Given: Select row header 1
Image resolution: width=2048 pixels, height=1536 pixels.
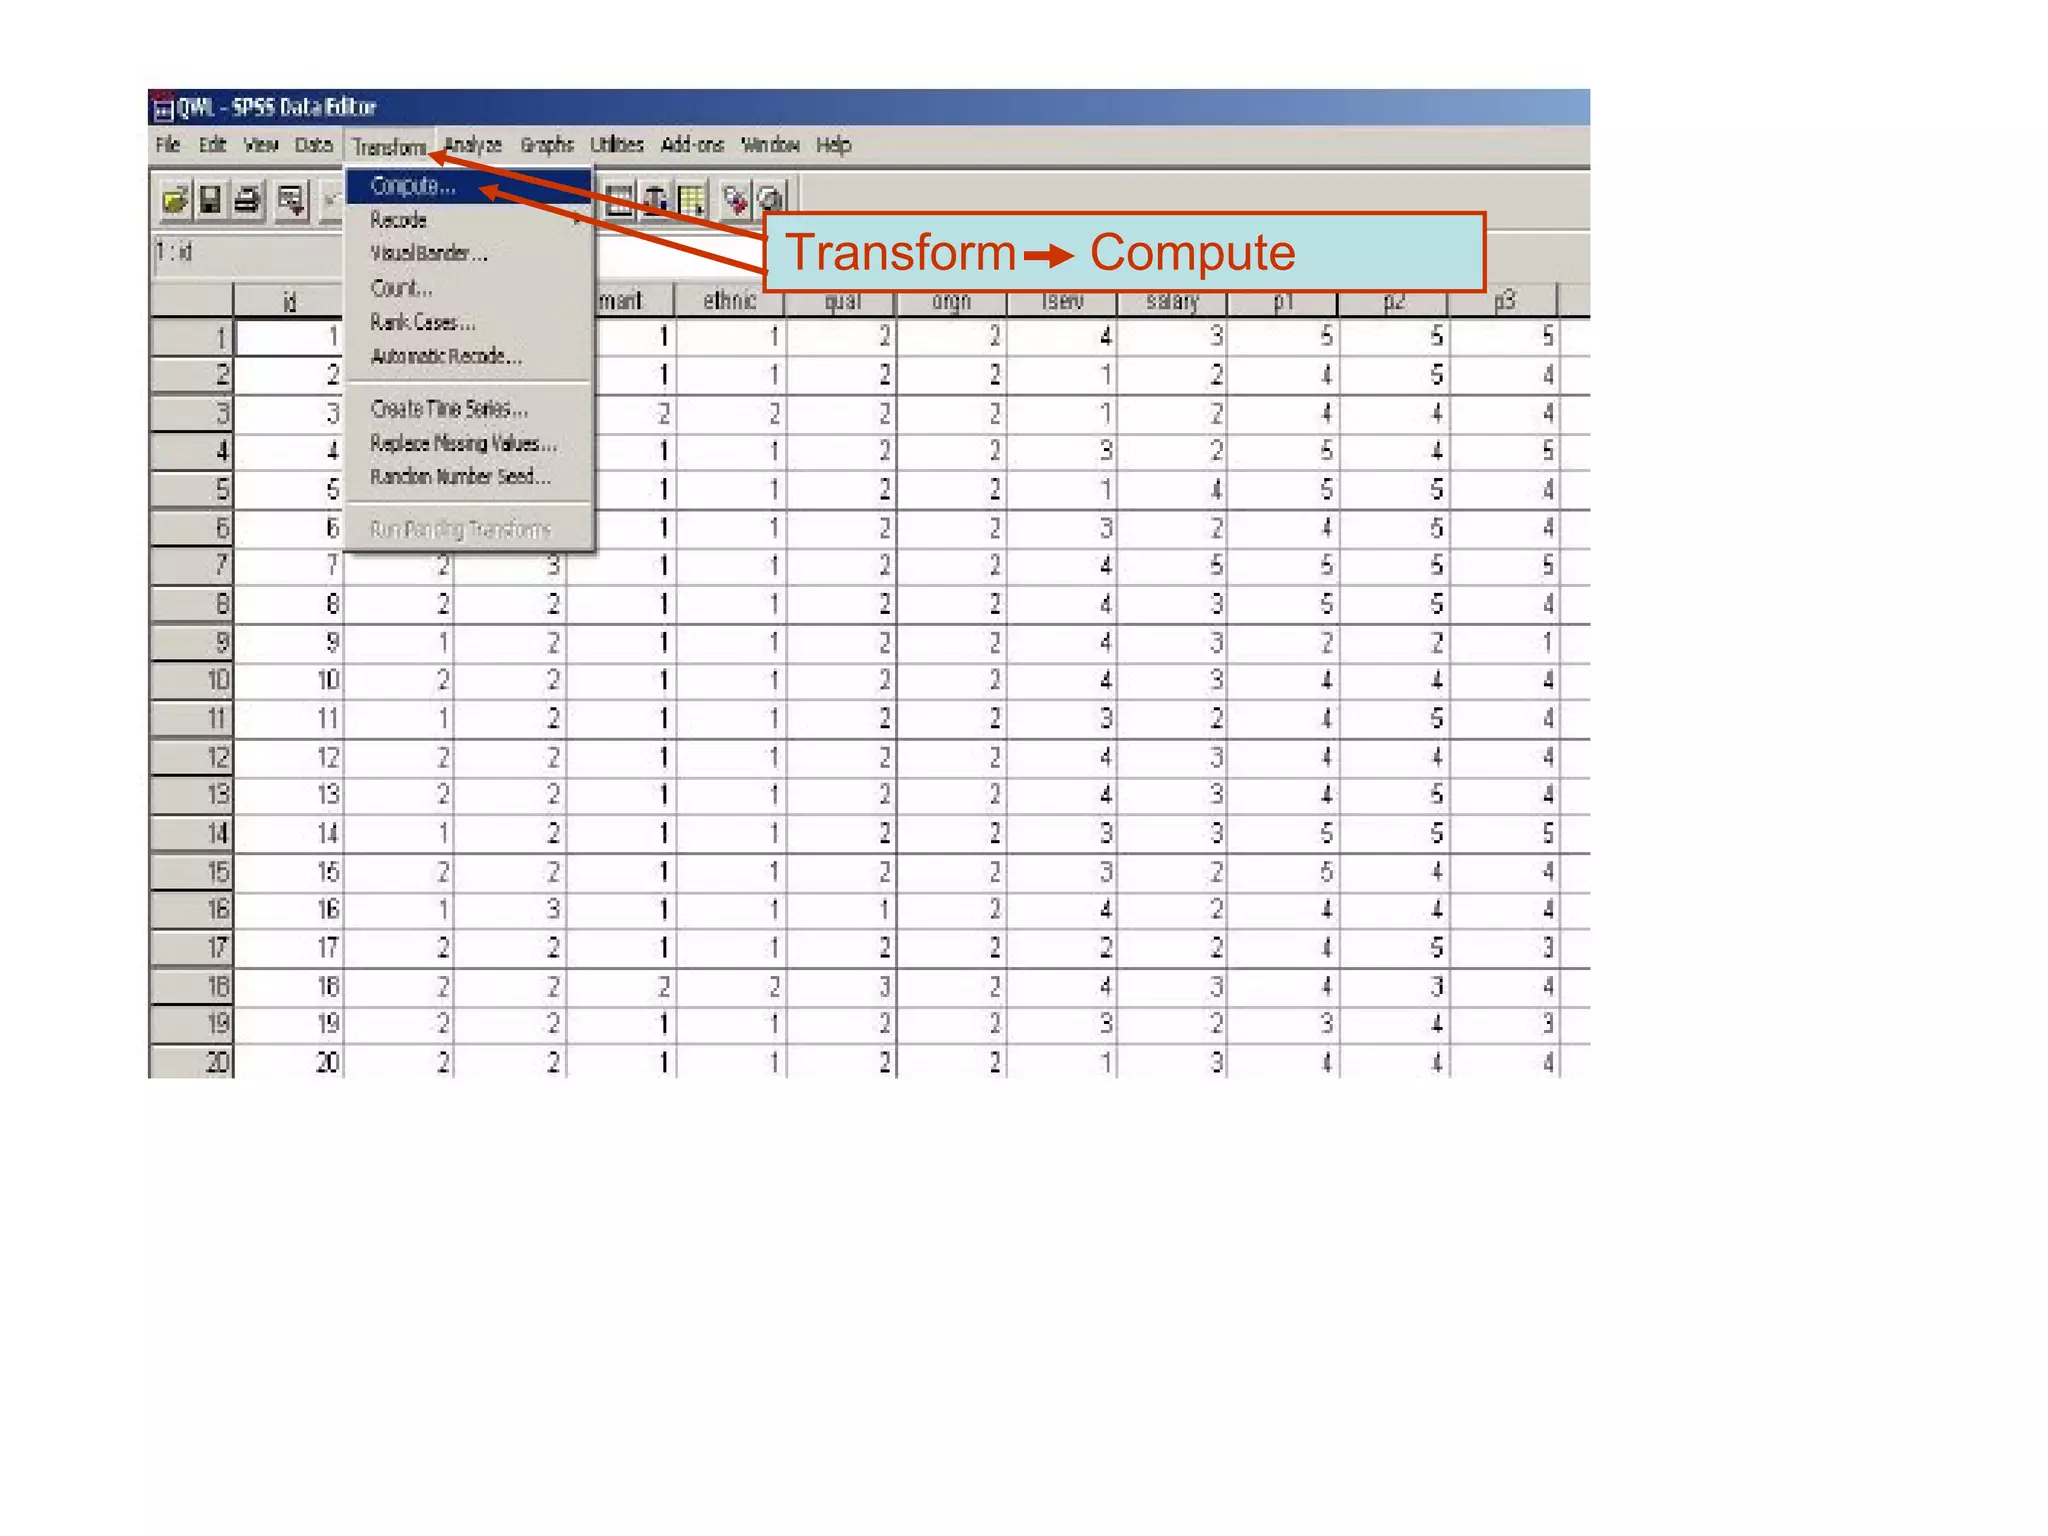Looking at the screenshot, I should (191, 337).
